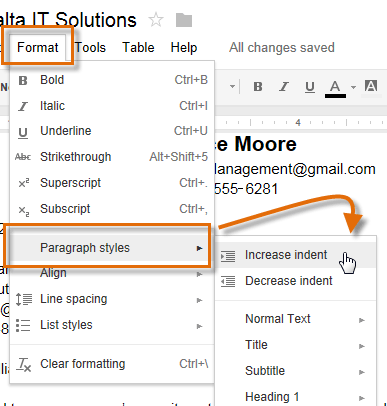Click the Underline U icon in menu
Image resolution: width=387 pixels, height=406 pixels.
(23, 132)
